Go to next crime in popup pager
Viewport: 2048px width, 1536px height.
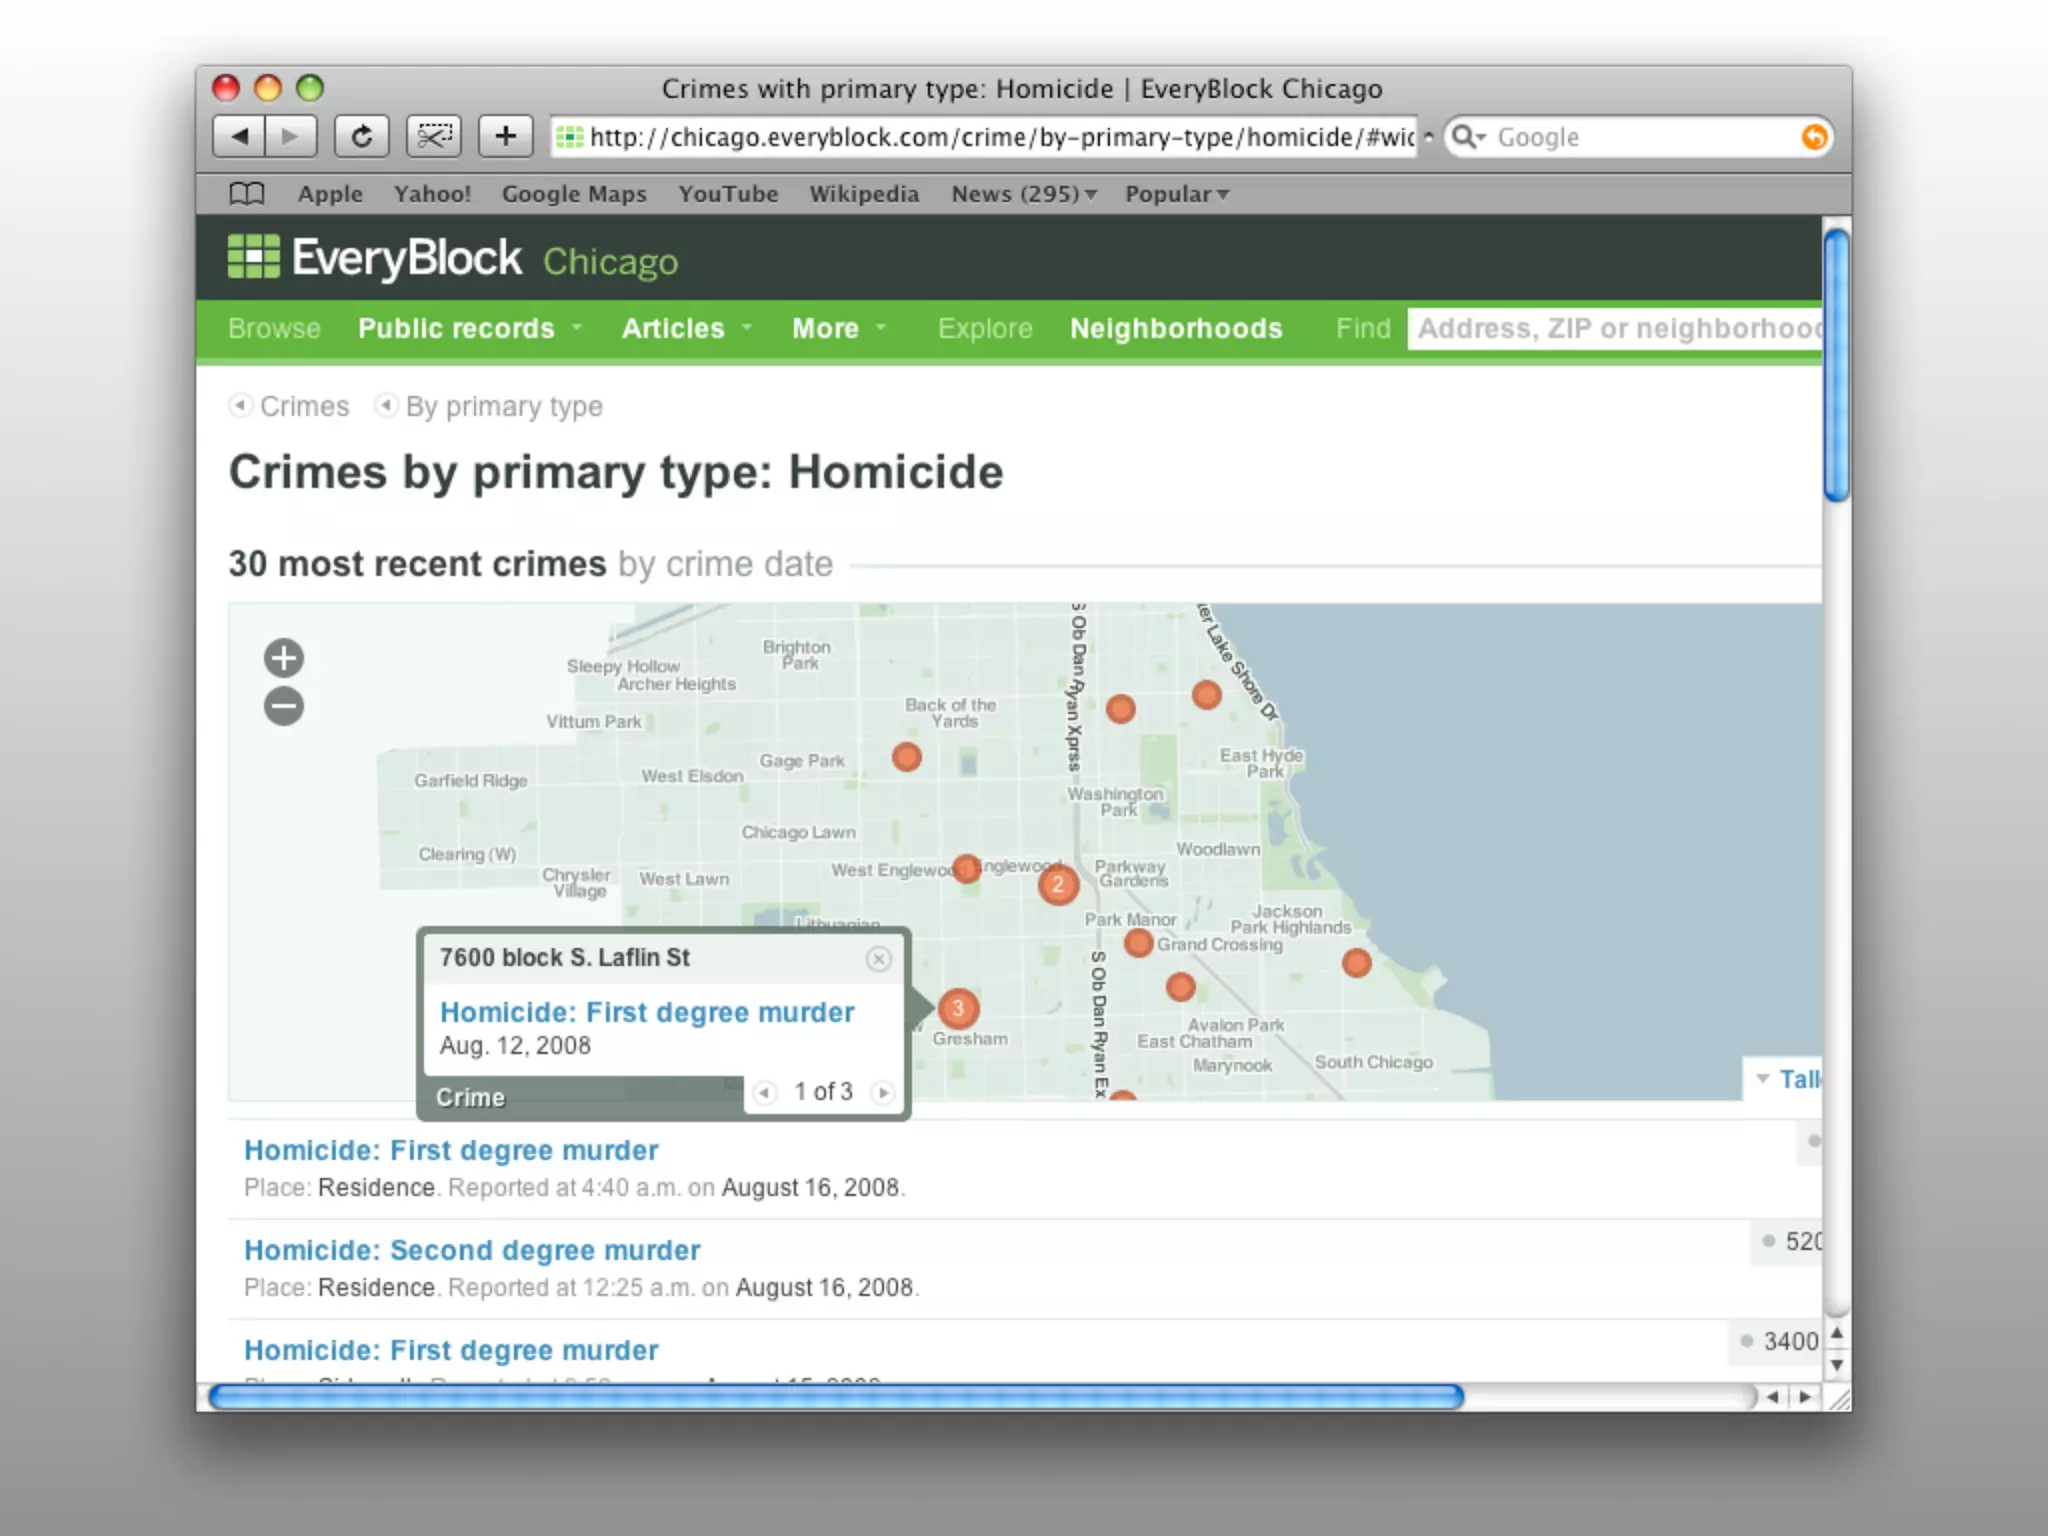pos(883,1092)
